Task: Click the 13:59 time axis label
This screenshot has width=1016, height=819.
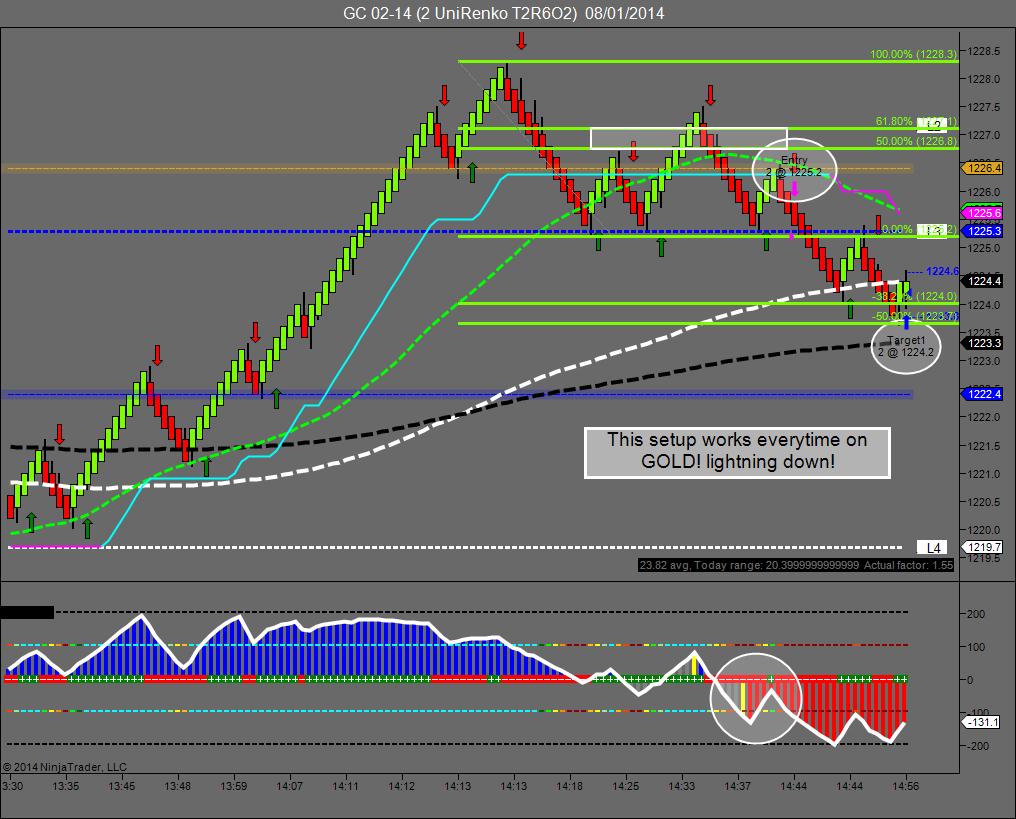Action: click(x=233, y=787)
